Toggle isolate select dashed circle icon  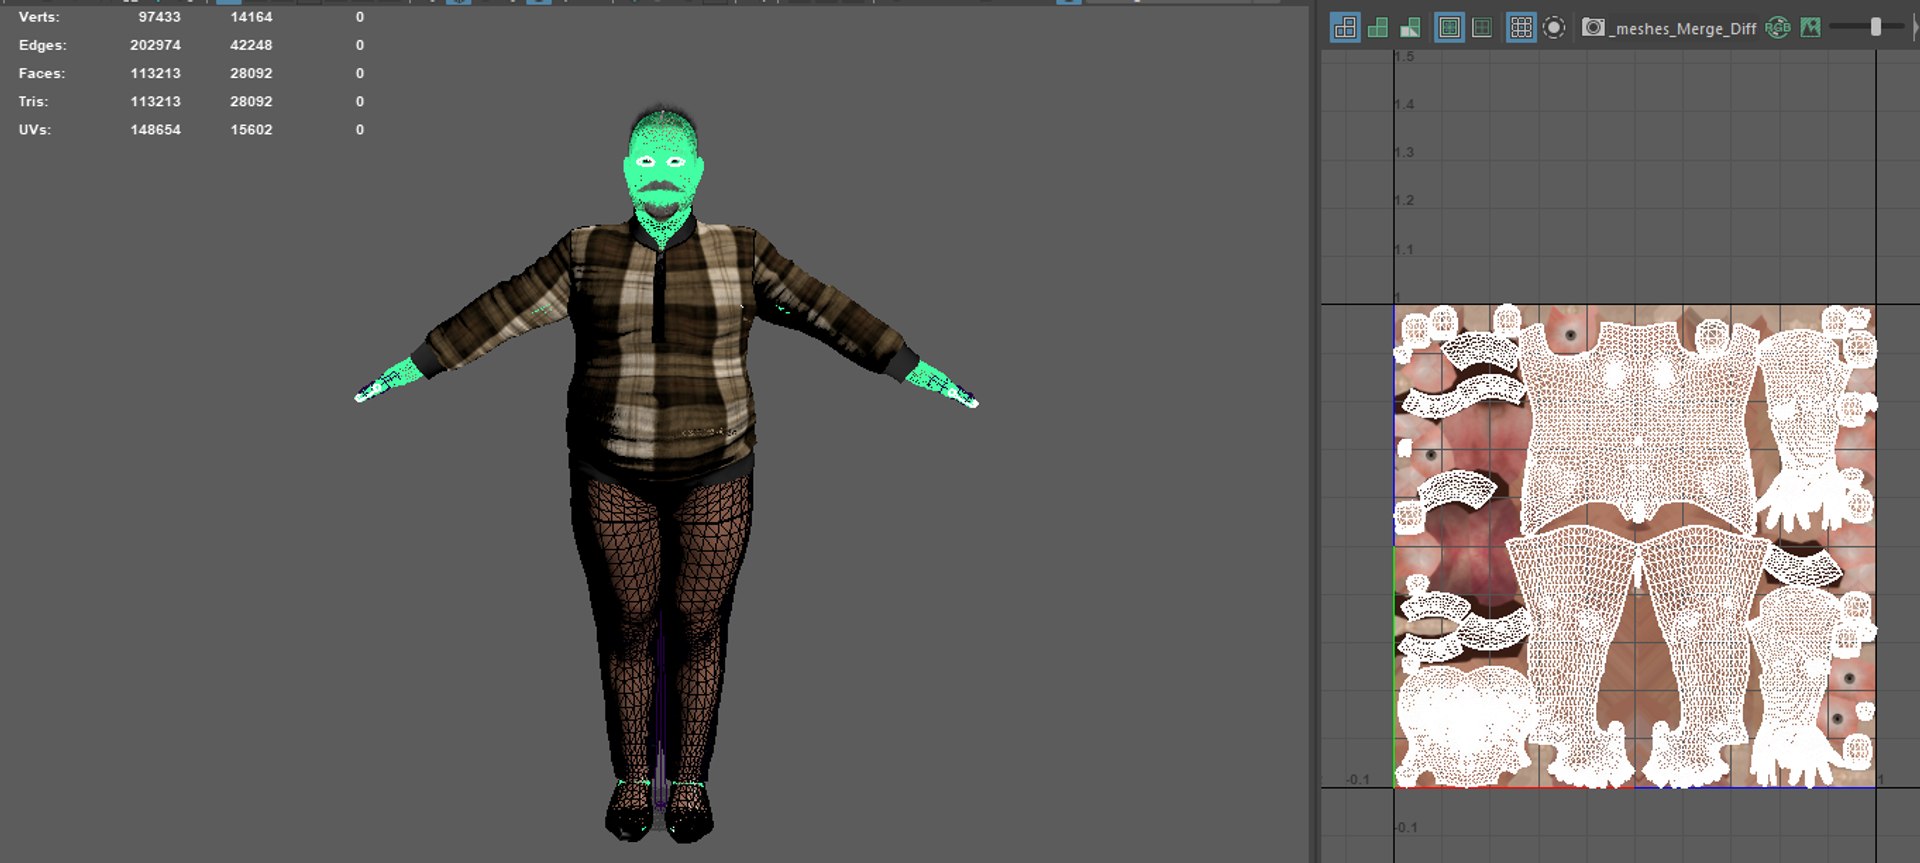[1554, 28]
